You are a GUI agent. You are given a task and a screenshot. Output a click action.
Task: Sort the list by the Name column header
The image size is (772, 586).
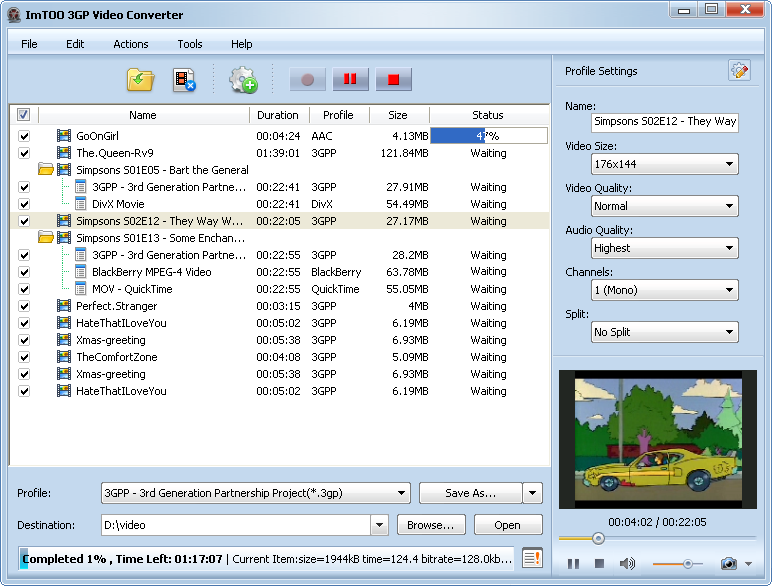point(143,115)
